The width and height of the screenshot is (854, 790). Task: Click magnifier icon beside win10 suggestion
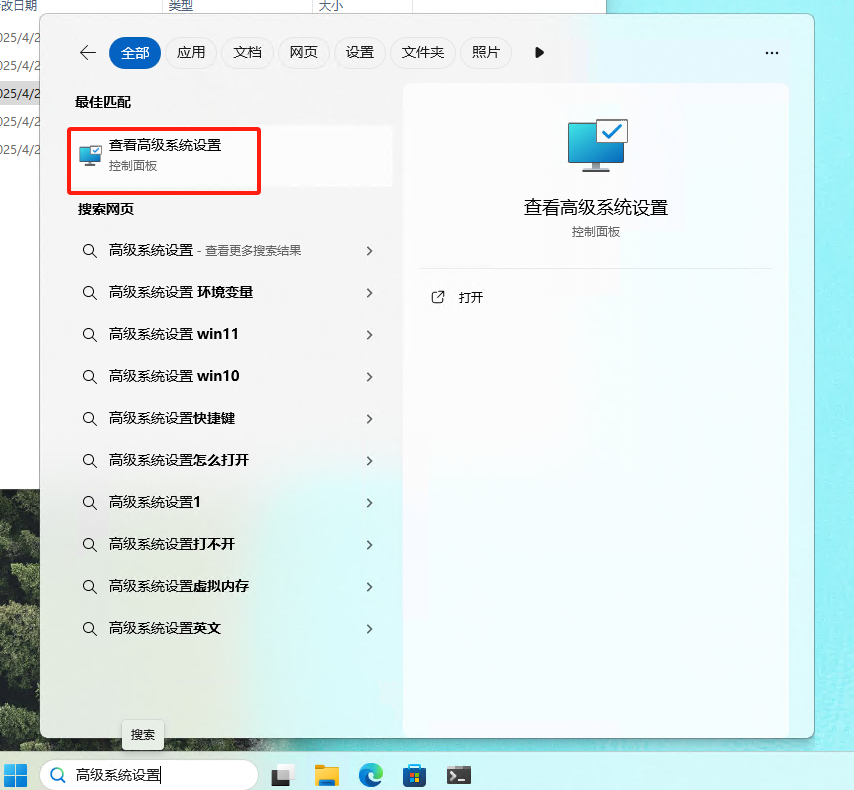[x=89, y=377]
